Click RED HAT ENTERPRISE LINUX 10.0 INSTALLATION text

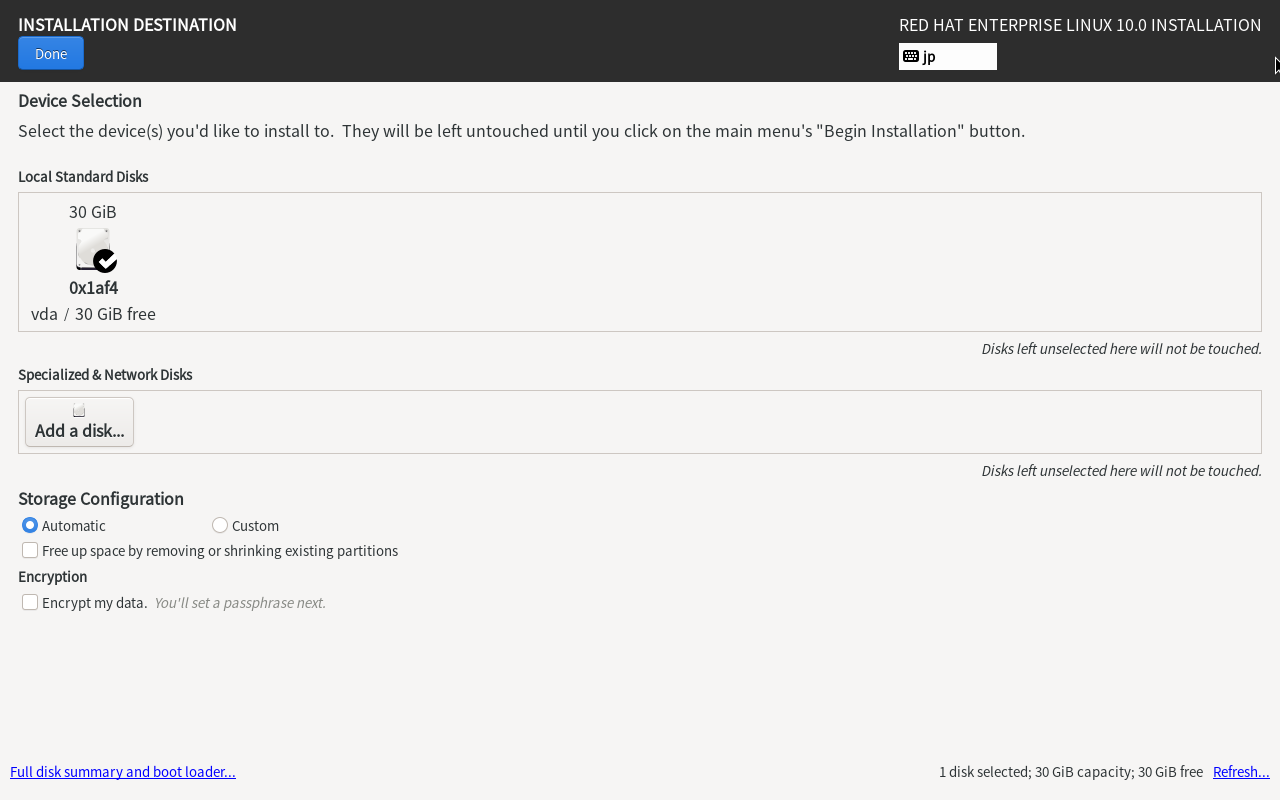pos(1080,25)
